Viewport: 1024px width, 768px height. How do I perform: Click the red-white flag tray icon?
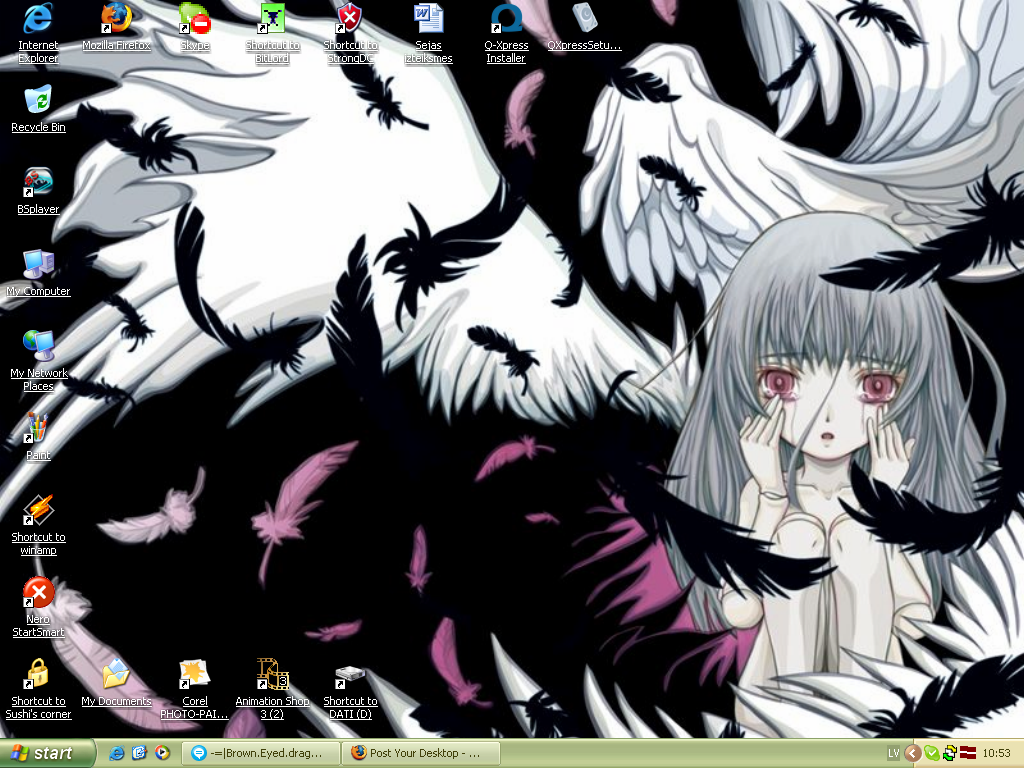tap(968, 753)
